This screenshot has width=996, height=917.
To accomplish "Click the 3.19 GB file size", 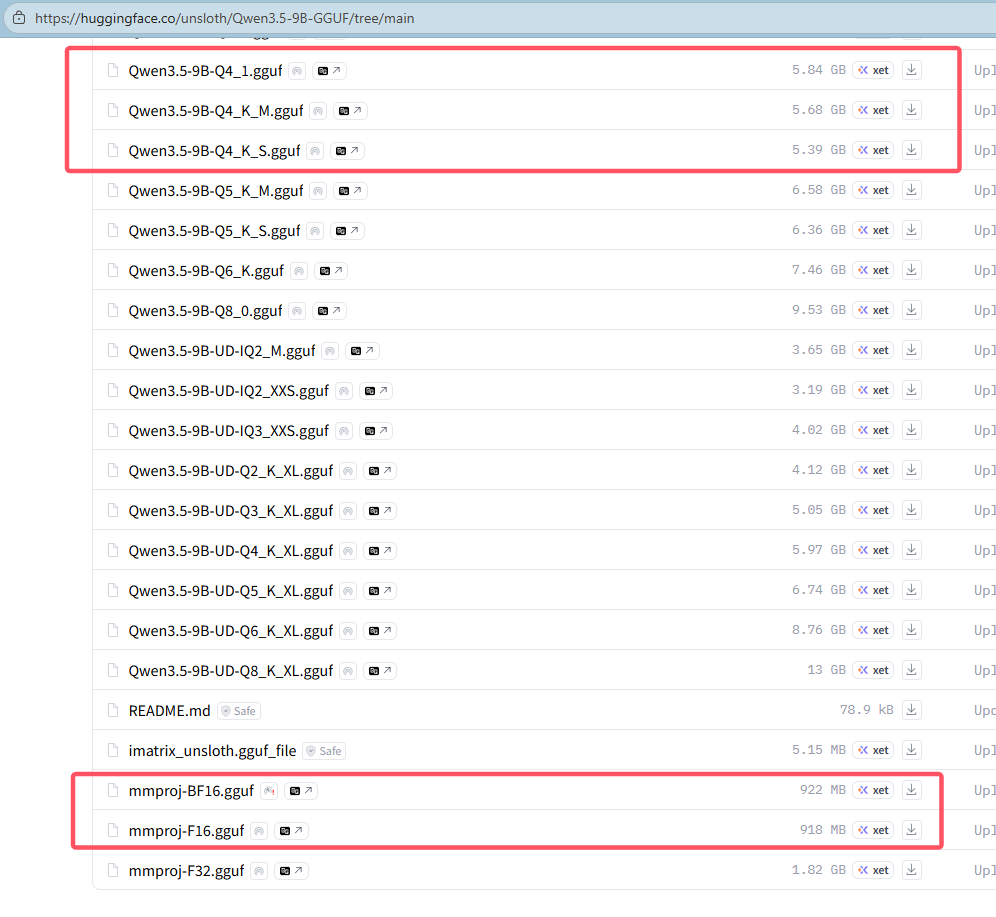I will point(818,390).
